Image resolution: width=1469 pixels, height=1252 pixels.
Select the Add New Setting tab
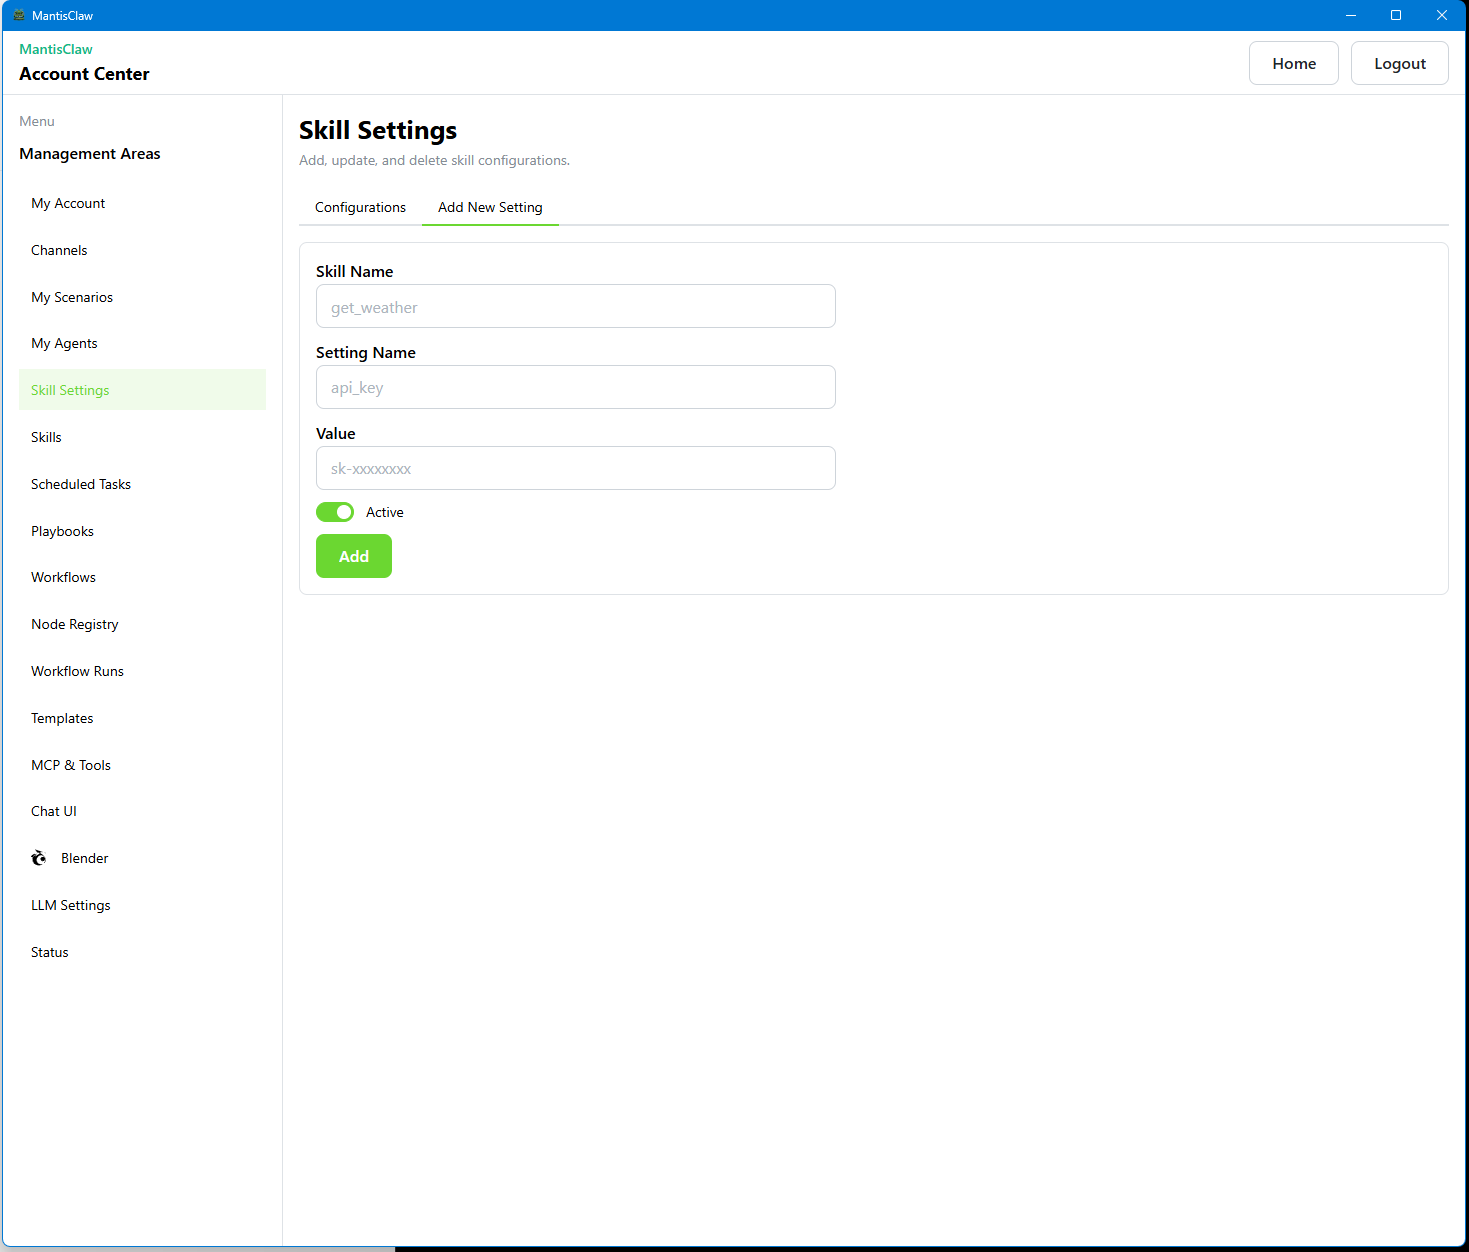pos(490,207)
